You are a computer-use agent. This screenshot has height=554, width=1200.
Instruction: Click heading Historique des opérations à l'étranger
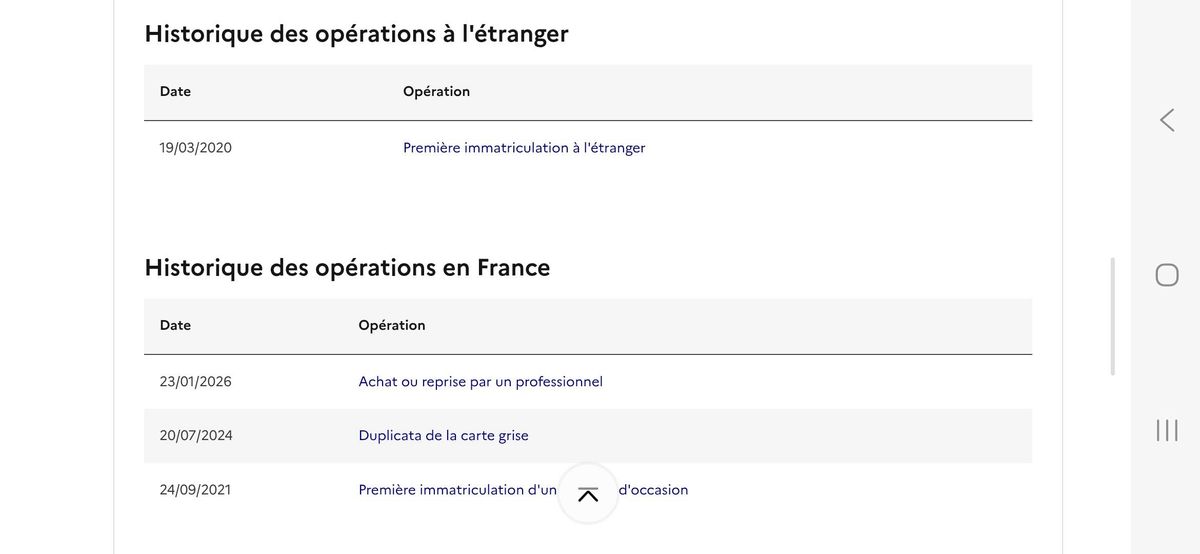356,33
